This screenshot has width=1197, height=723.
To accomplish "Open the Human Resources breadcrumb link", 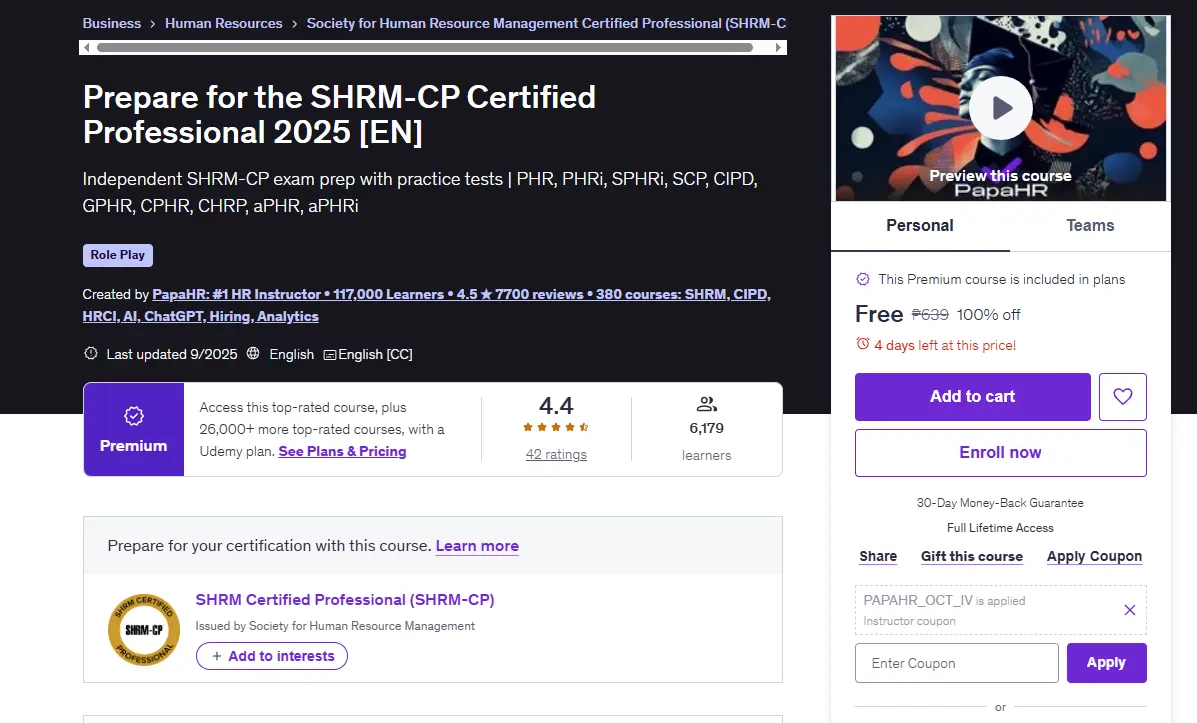I will [x=224, y=24].
